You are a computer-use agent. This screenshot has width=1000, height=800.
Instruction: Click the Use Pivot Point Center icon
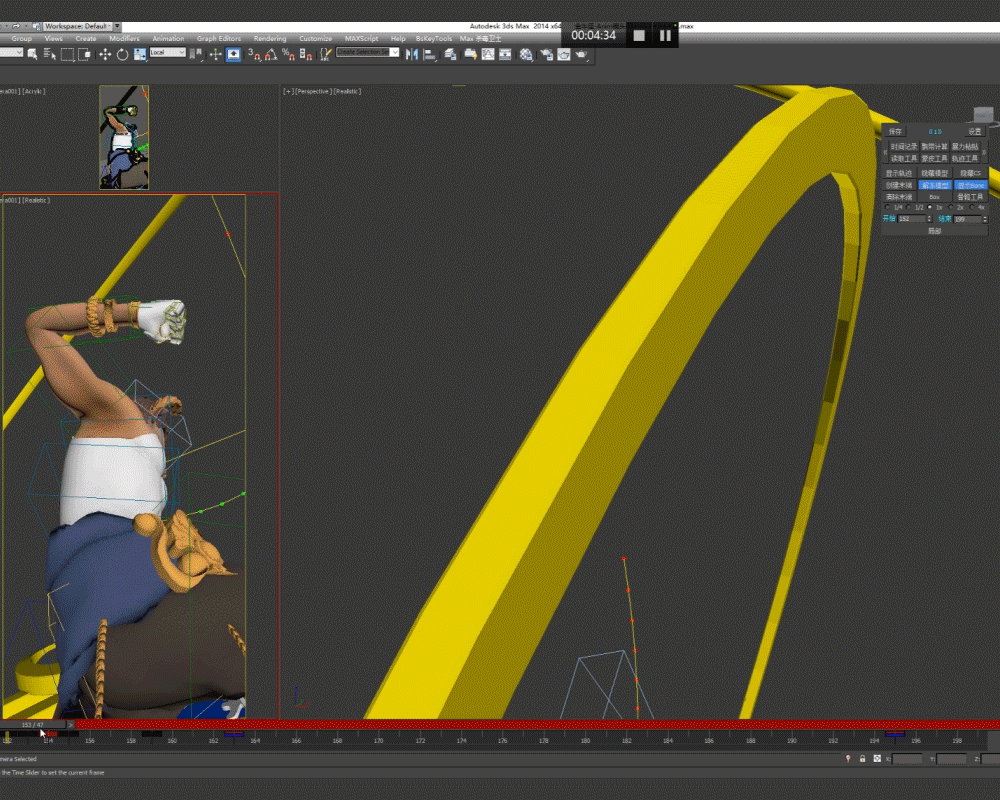click(197, 54)
